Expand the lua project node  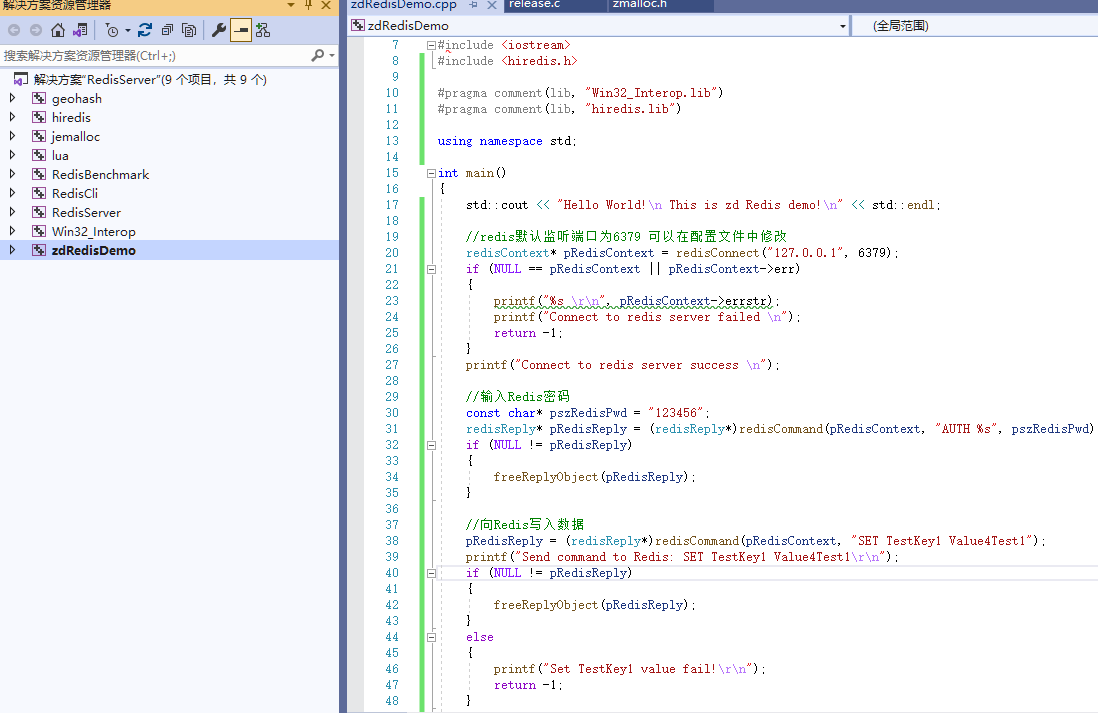[x=12, y=155]
